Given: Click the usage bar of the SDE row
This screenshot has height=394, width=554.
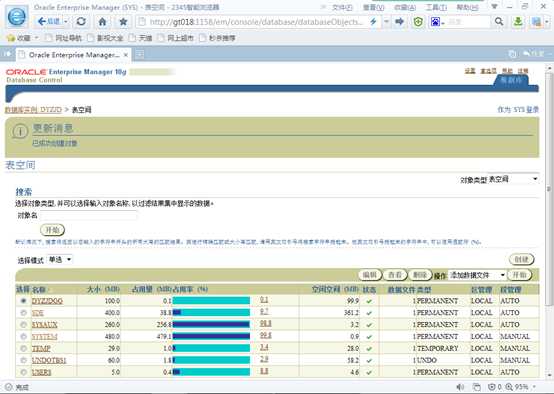Looking at the screenshot, I should (211, 313).
